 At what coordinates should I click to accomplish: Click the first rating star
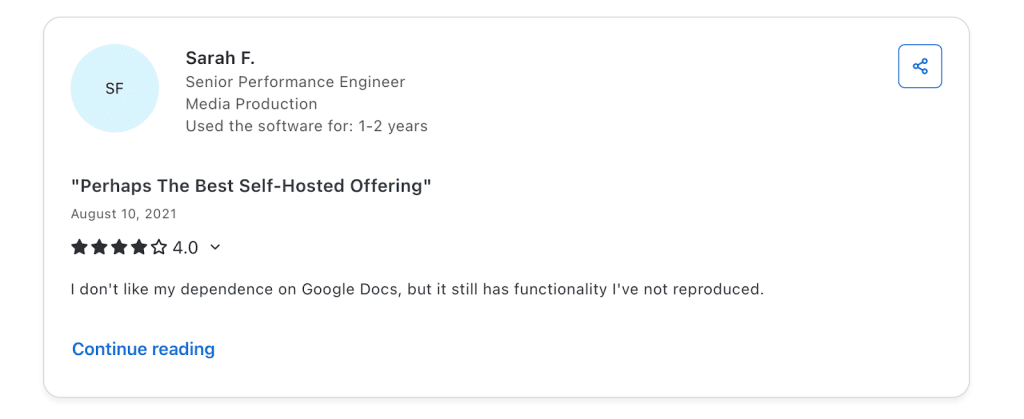pos(79,247)
